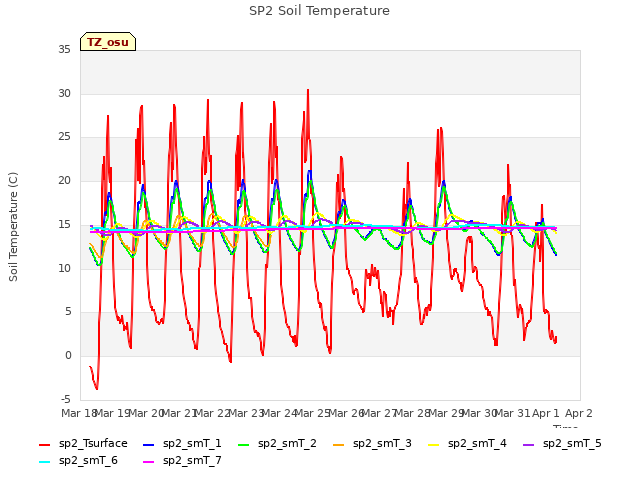Click the 0 y-axis tick label
Screen dimensions: 640x480
tap(68, 356)
